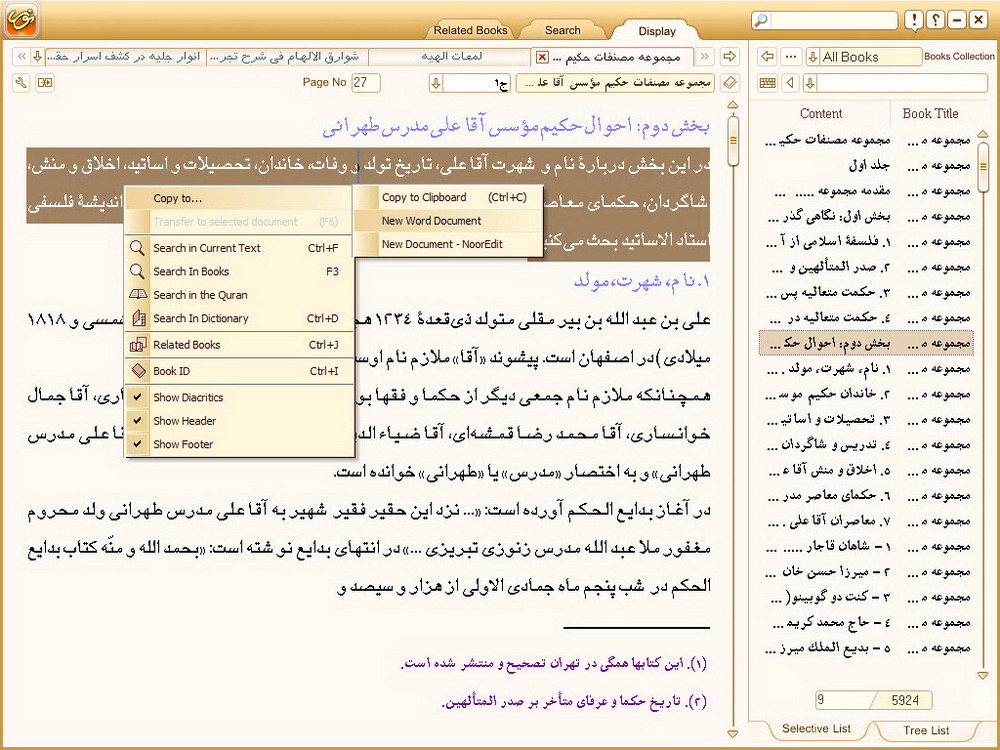Screen dimensions: 1000x750
Task: Click the eraser icon beside the book title
Action: click(x=730, y=82)
